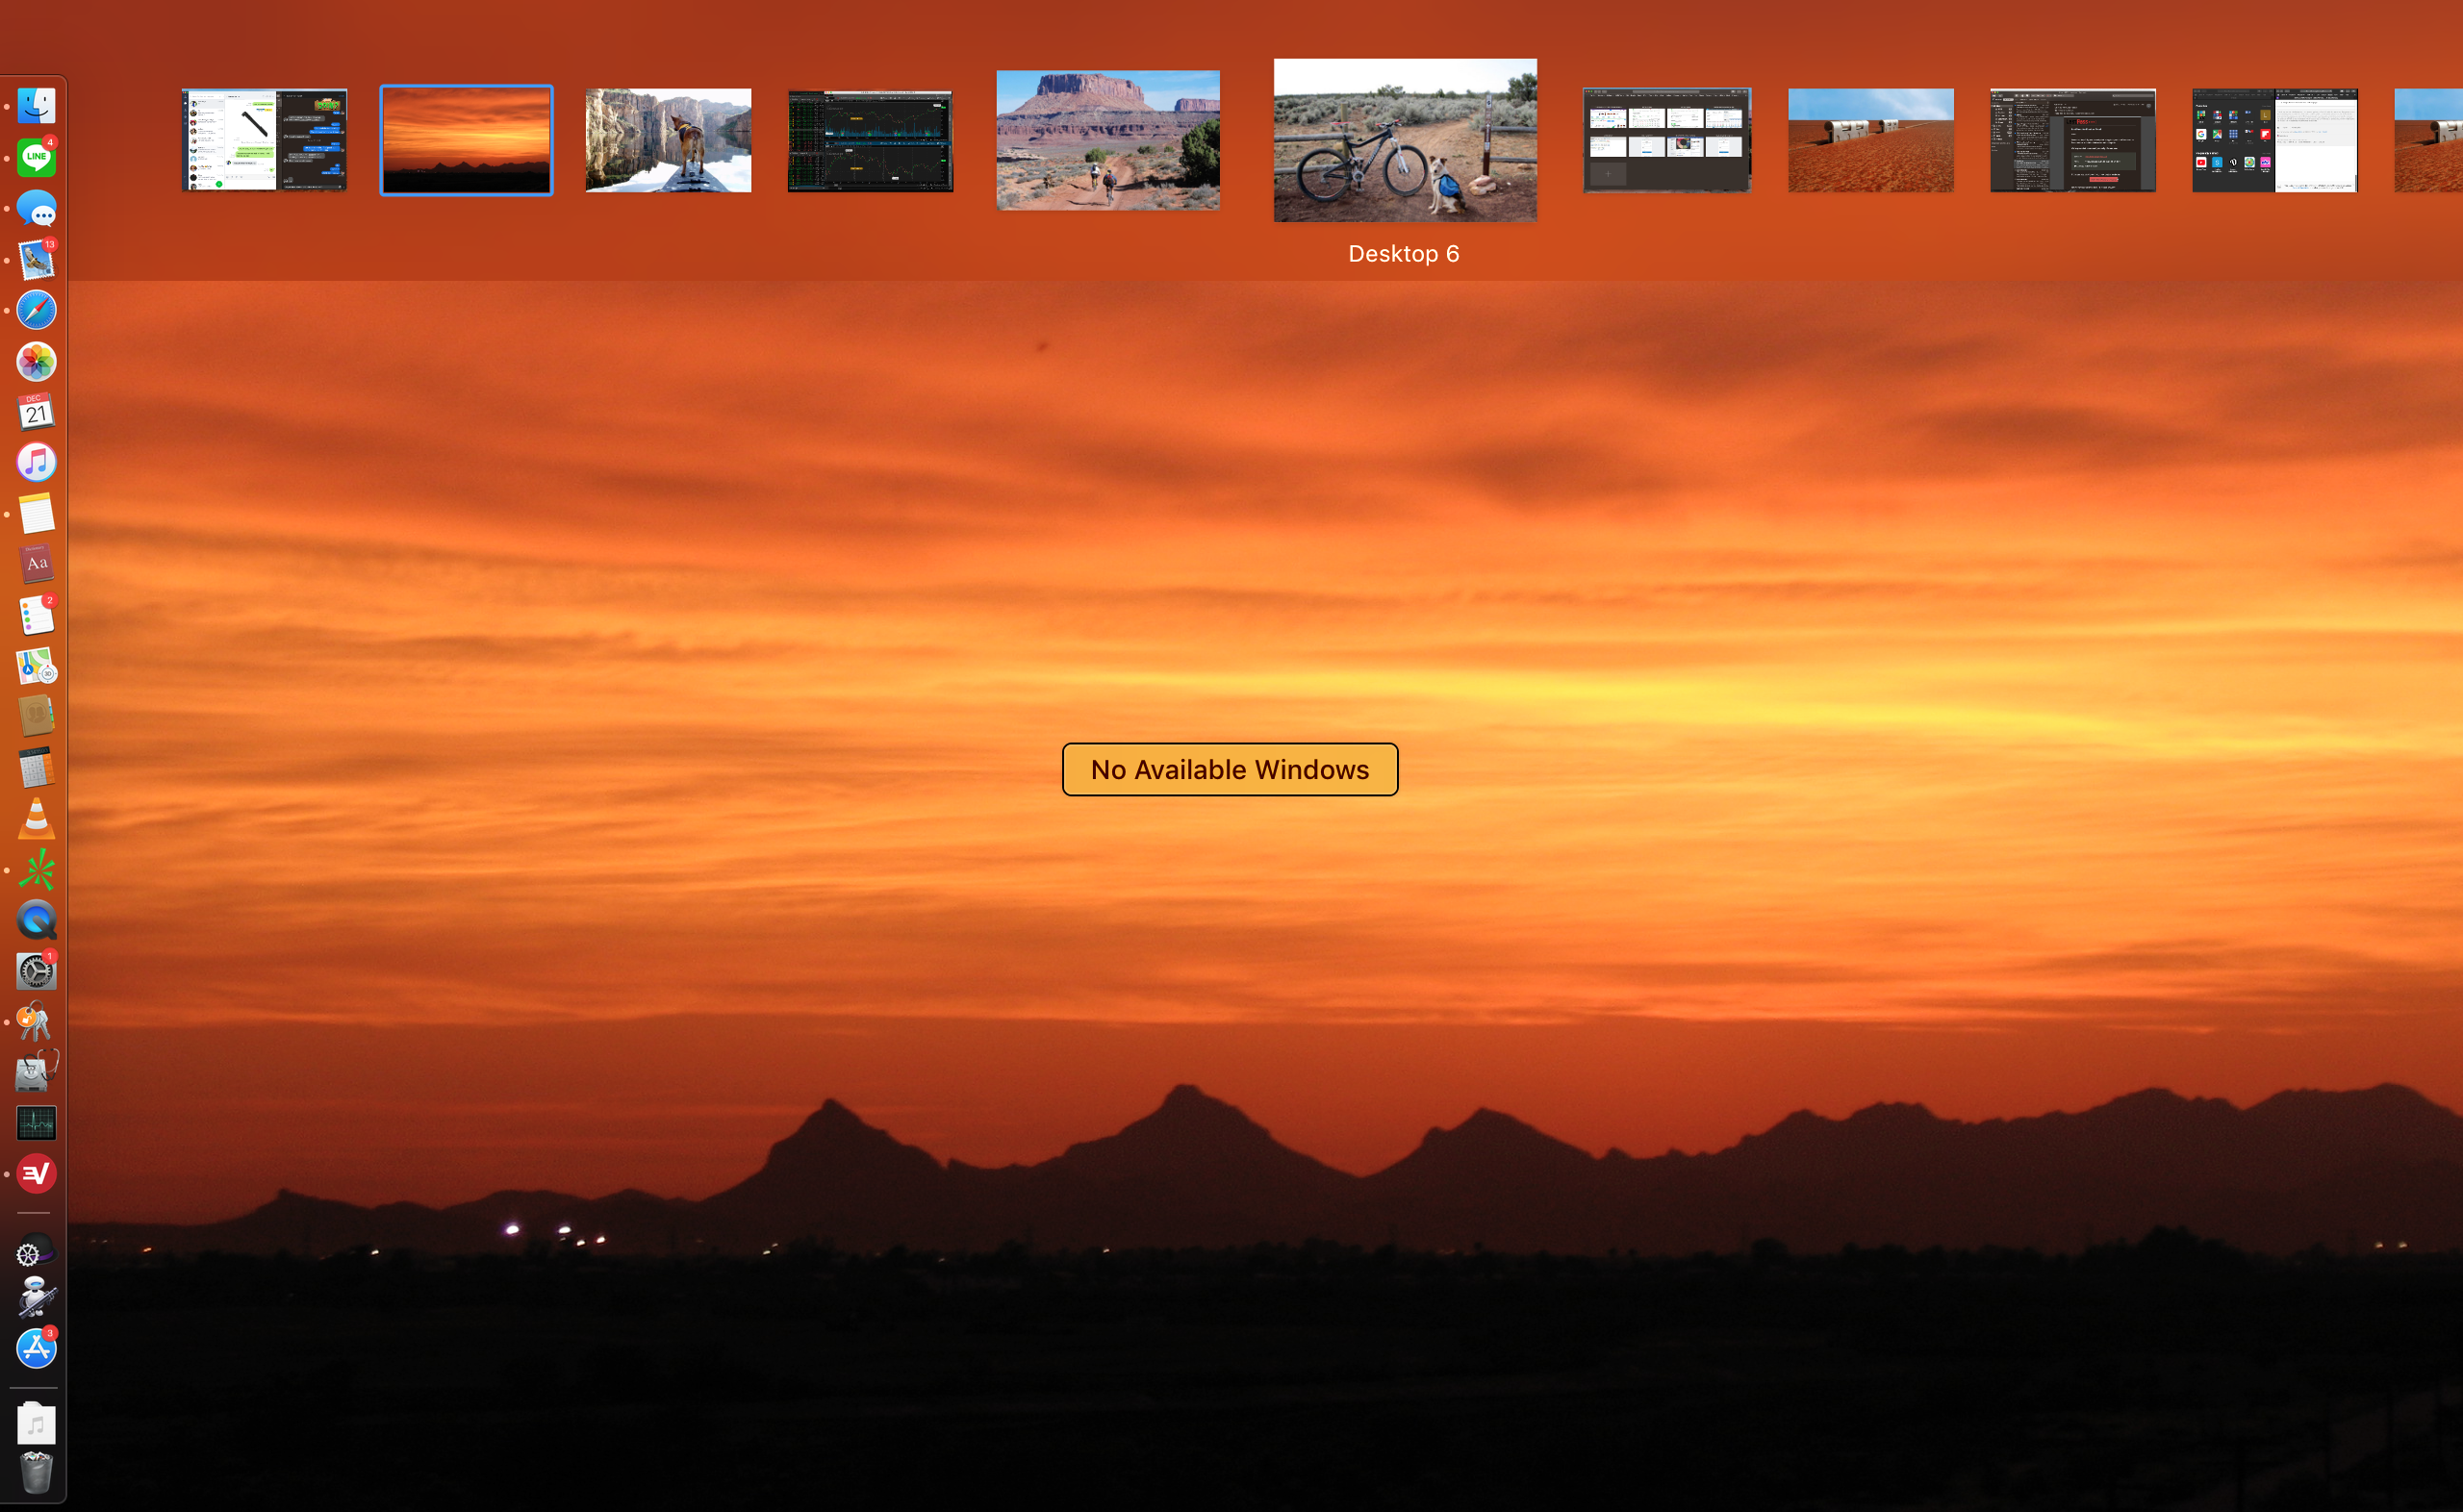Launch Safari compass icon

(36, 311)
